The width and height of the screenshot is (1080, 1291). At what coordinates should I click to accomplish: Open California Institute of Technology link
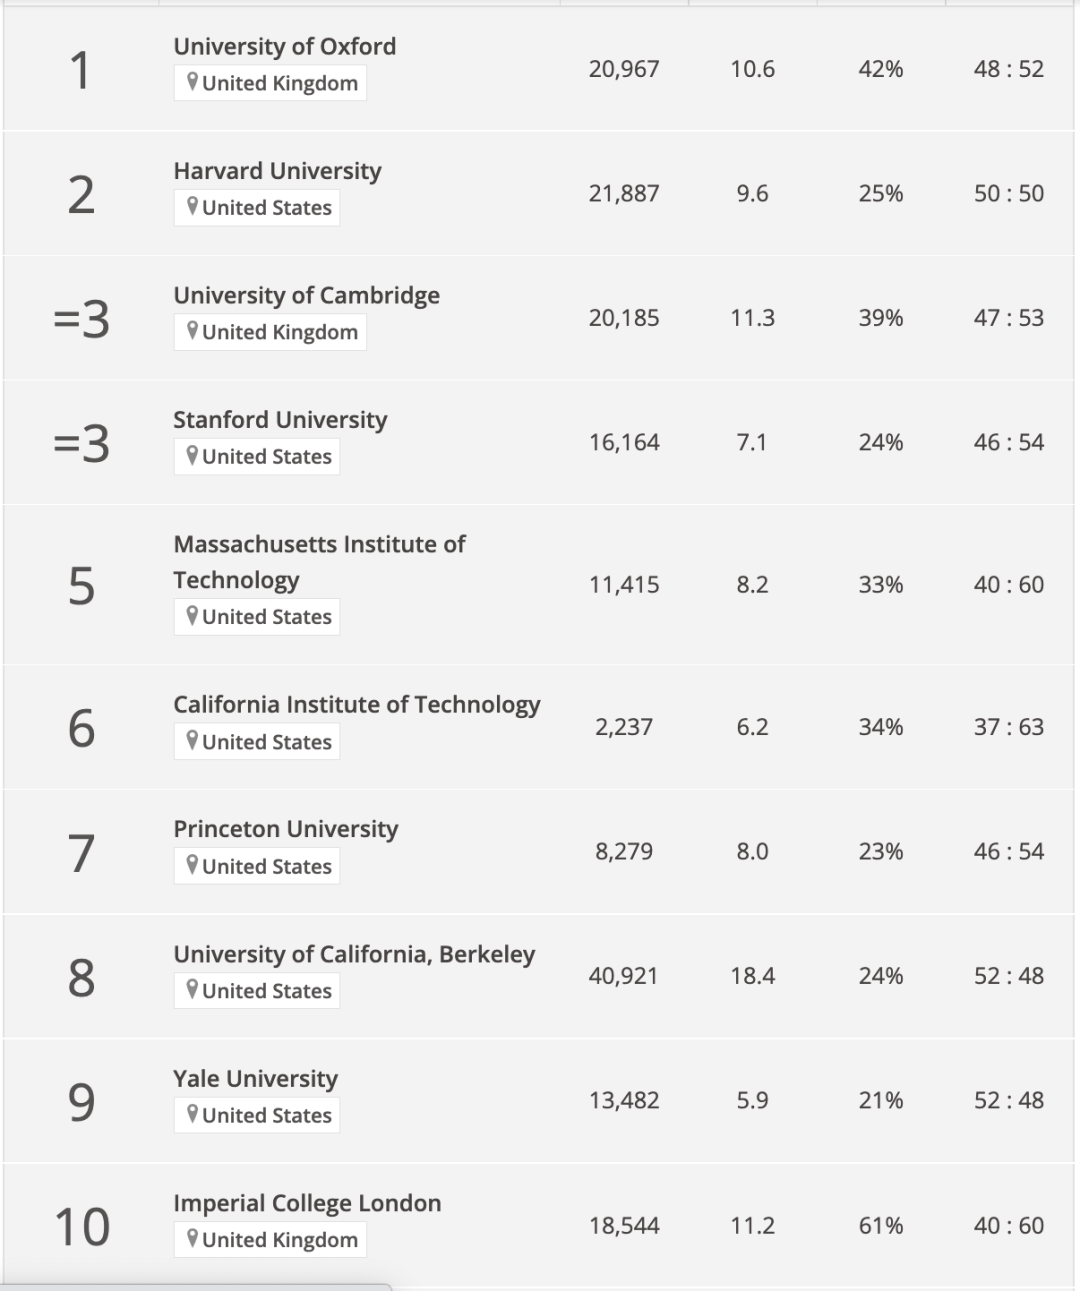357,705
